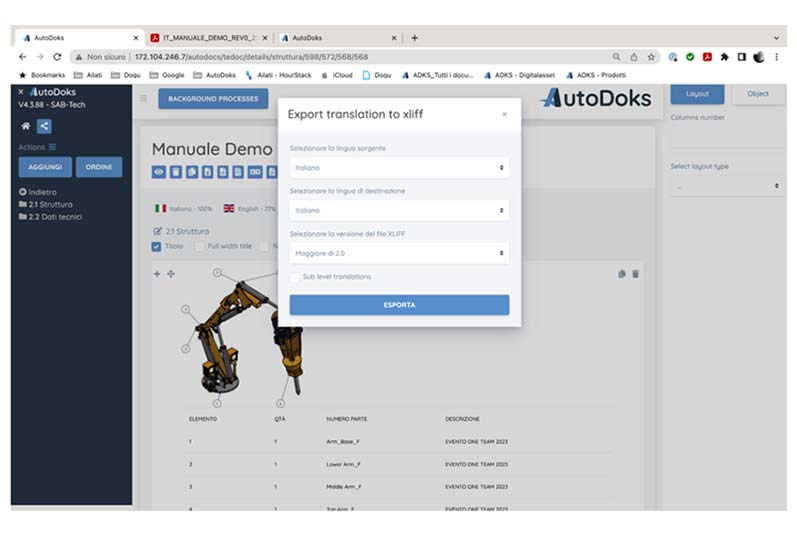Open the Actions list menu icon
Image resolution: width=797 pixels, height=537 pixels.
[52, 147]
